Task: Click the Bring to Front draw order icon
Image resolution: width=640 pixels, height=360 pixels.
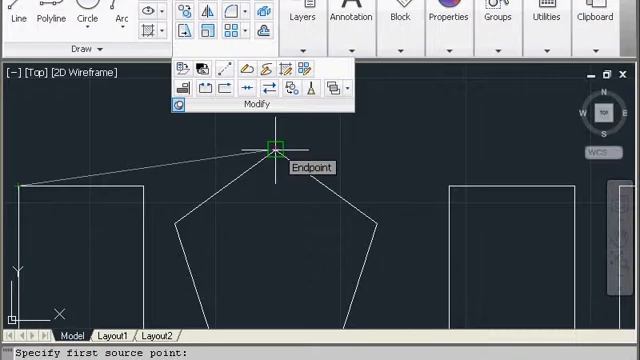Action: click(333, 88)
